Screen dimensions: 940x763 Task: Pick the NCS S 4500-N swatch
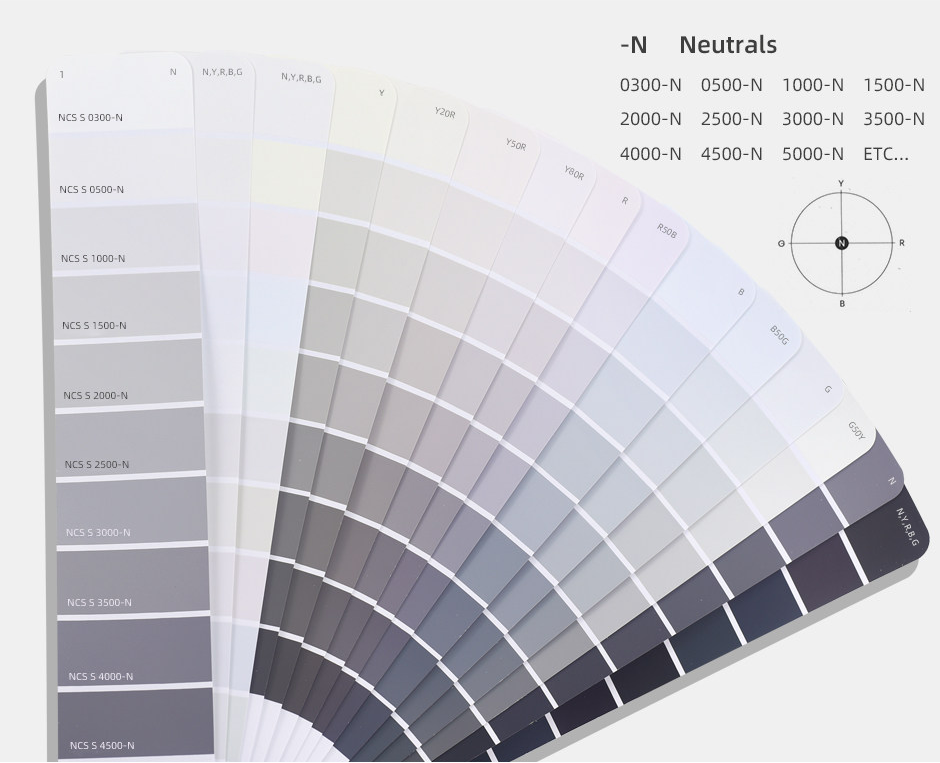[137, 724]
